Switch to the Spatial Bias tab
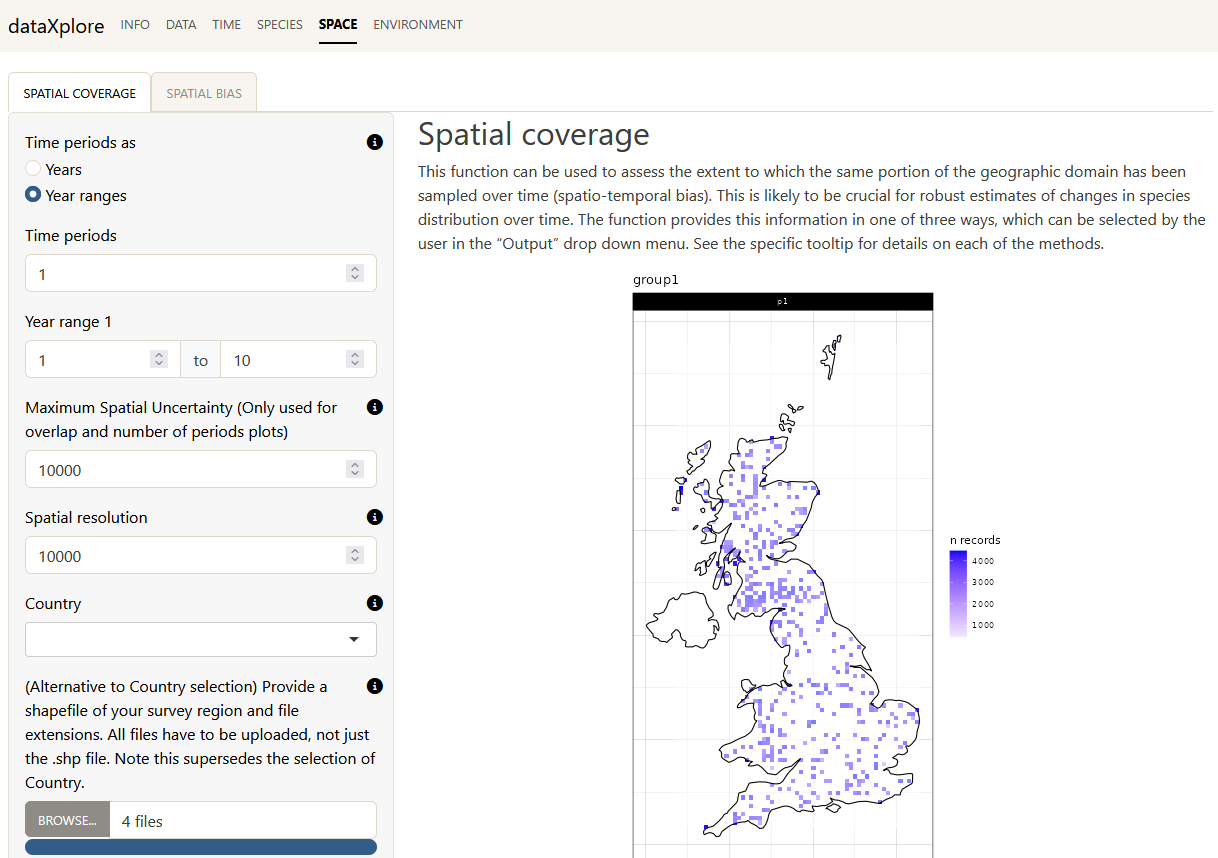 pyautogui.click(x=204, y=94)
